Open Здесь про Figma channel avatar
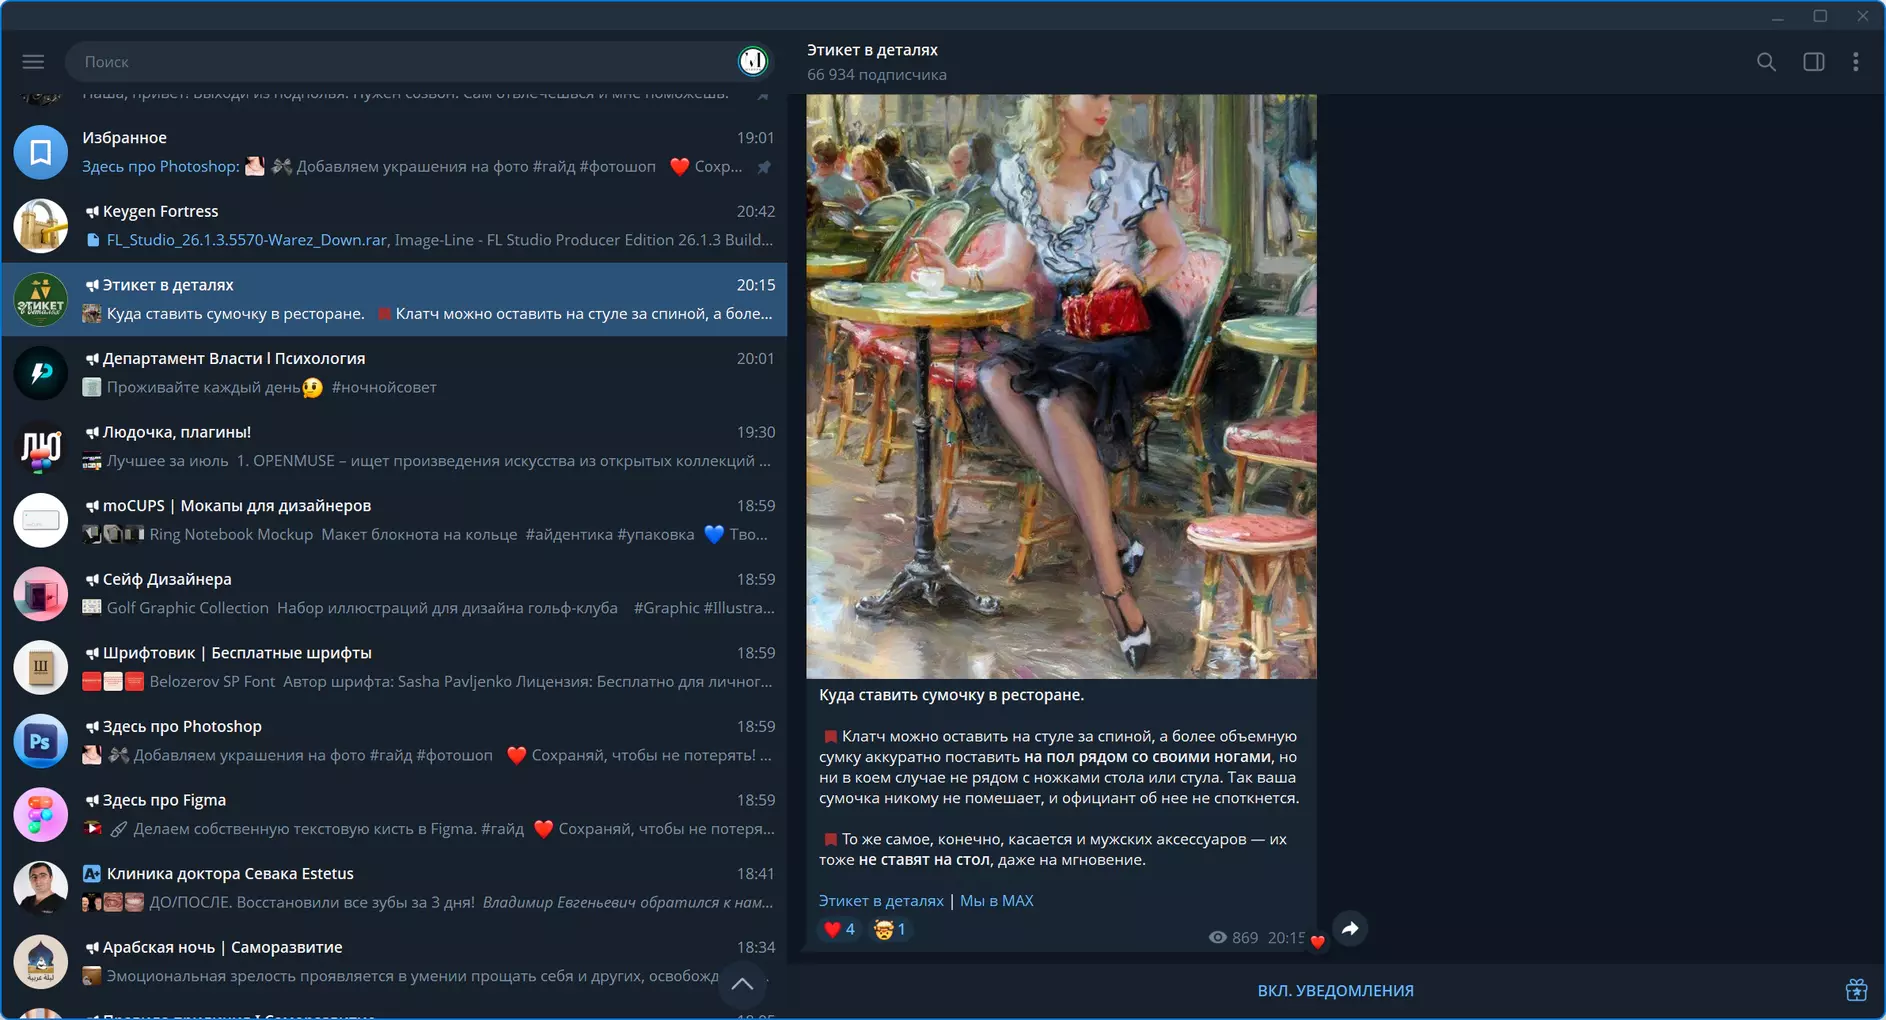This screenshot has width=1886, height=1020. pos(40,814)
